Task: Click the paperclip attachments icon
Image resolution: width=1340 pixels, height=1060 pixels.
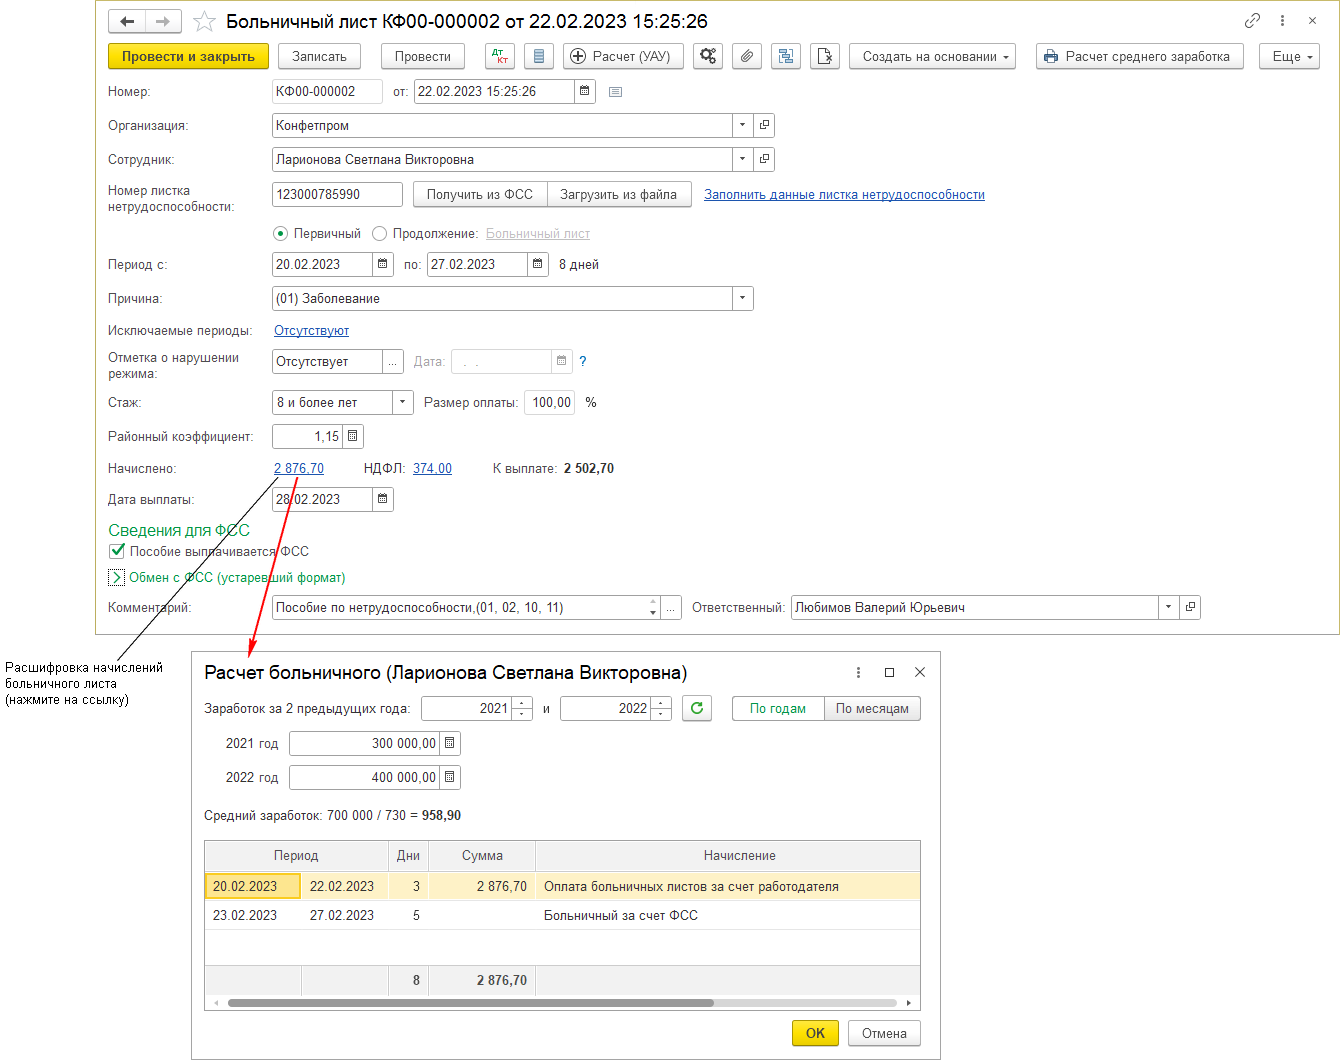Action: point(747,57)
